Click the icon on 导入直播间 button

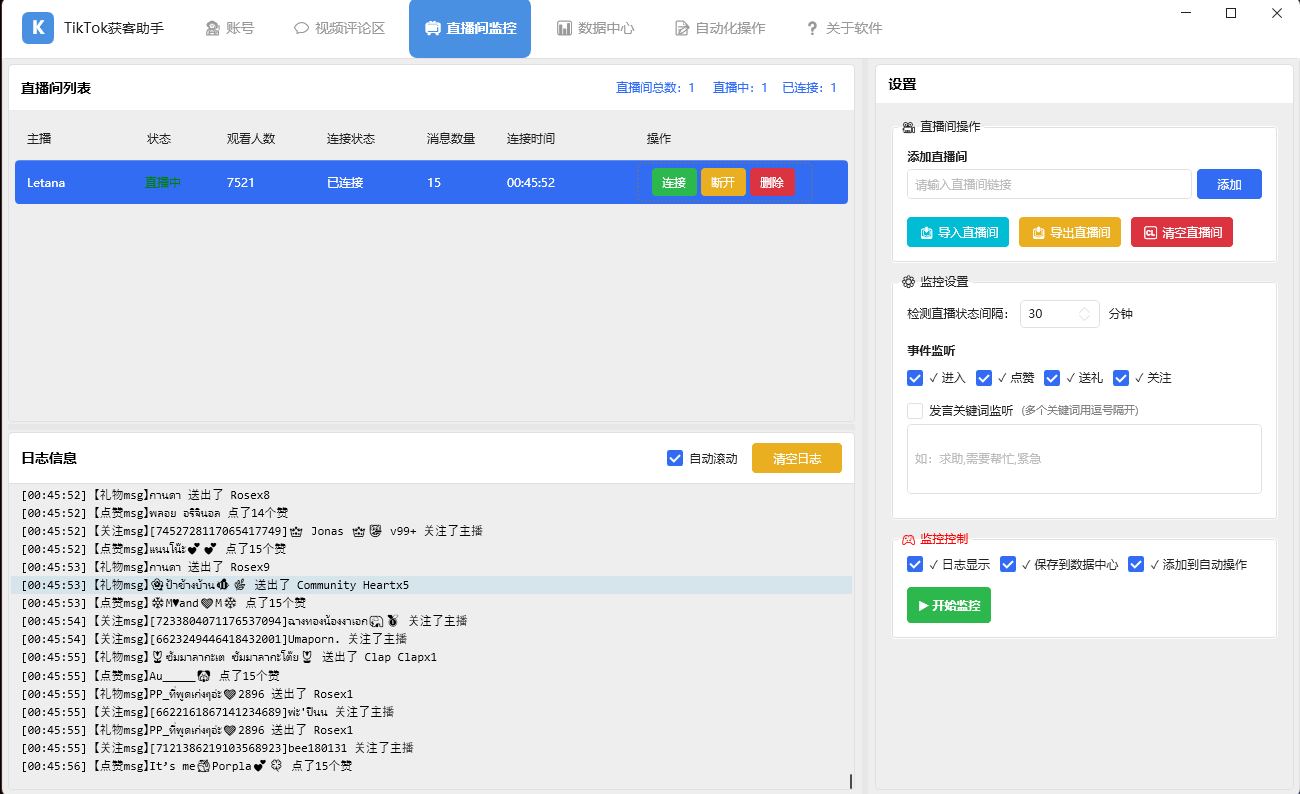pyautogui.click(x=926, y=232)
